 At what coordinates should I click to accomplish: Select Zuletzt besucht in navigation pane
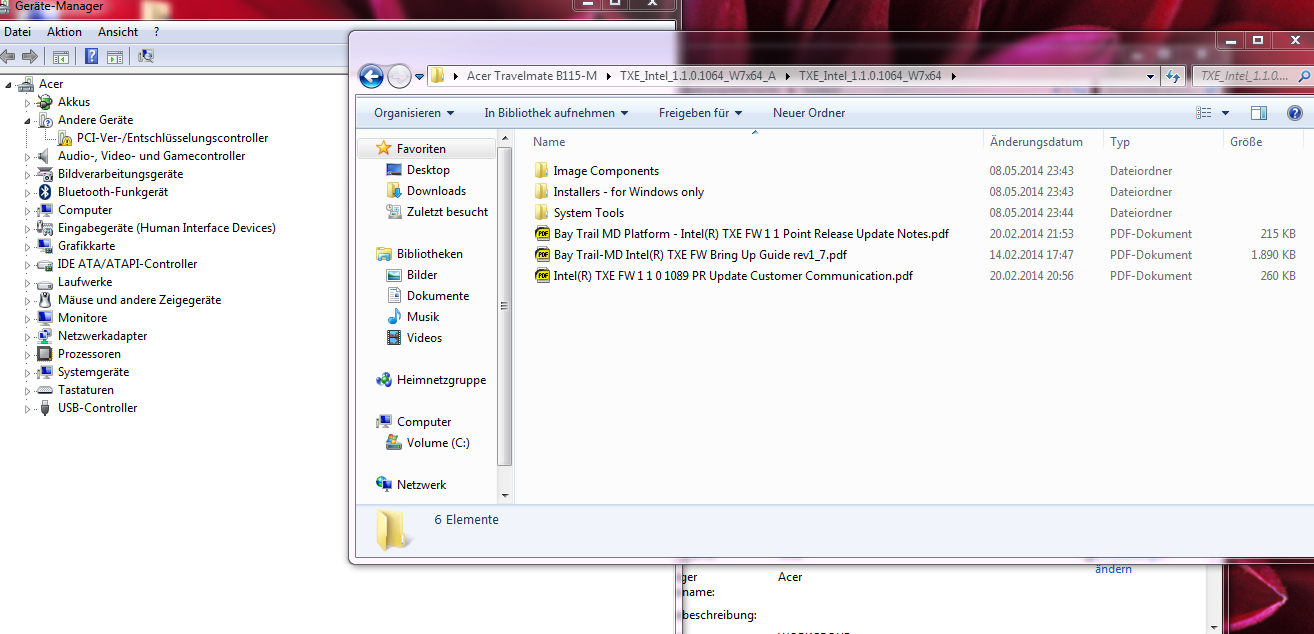click(447, 212)
